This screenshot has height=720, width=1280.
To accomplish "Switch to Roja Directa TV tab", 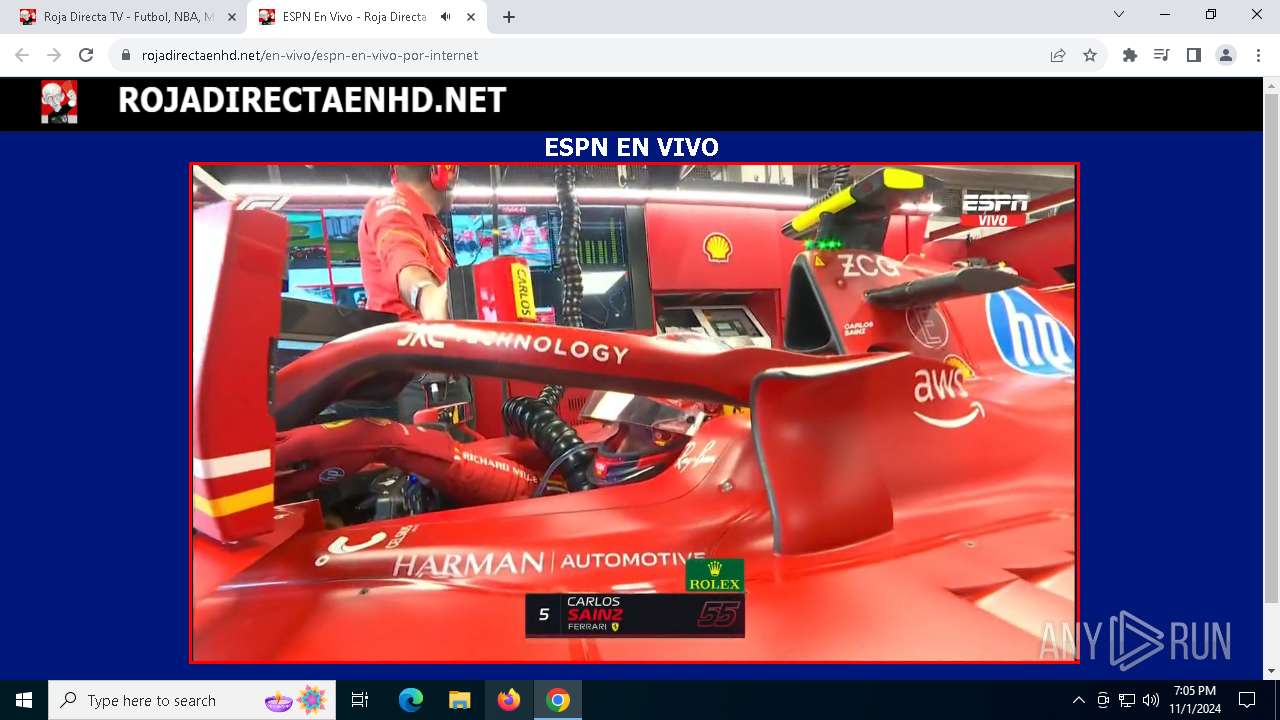I will 128,17.
